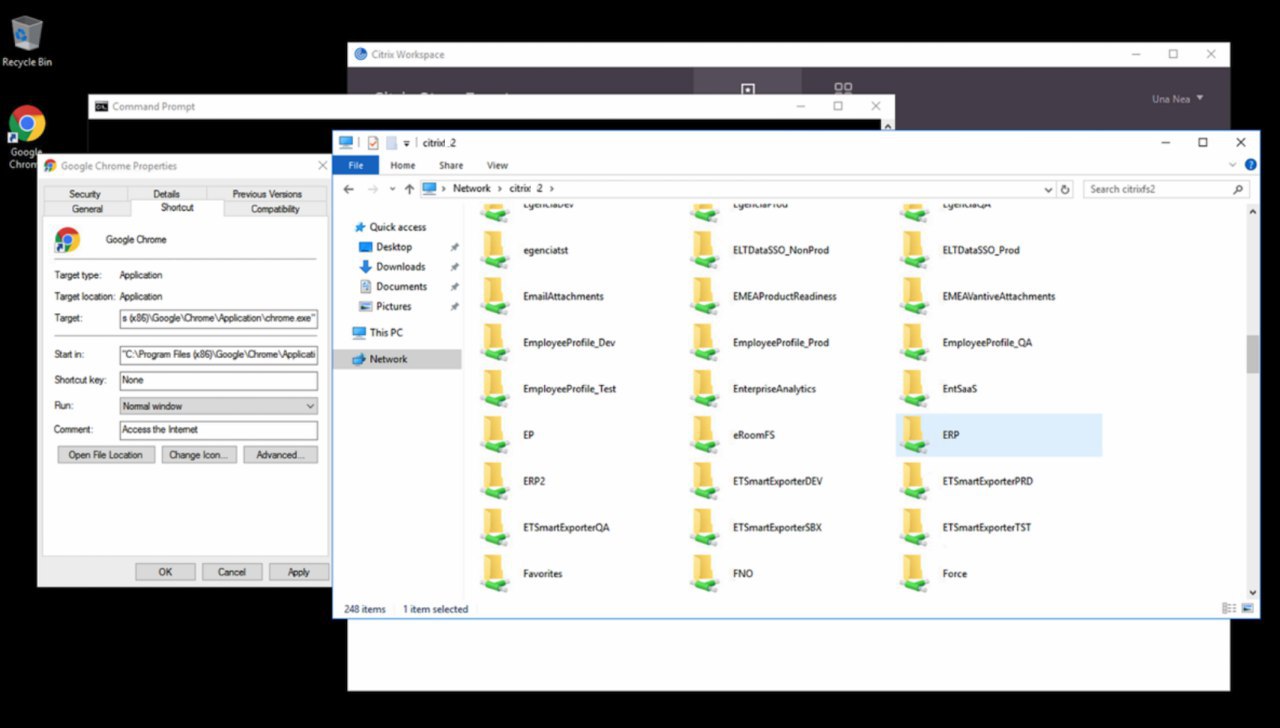Click the Shortcut key field
Image resolution: width=1280 pixels, height=728 pixels.
(218, 380)
